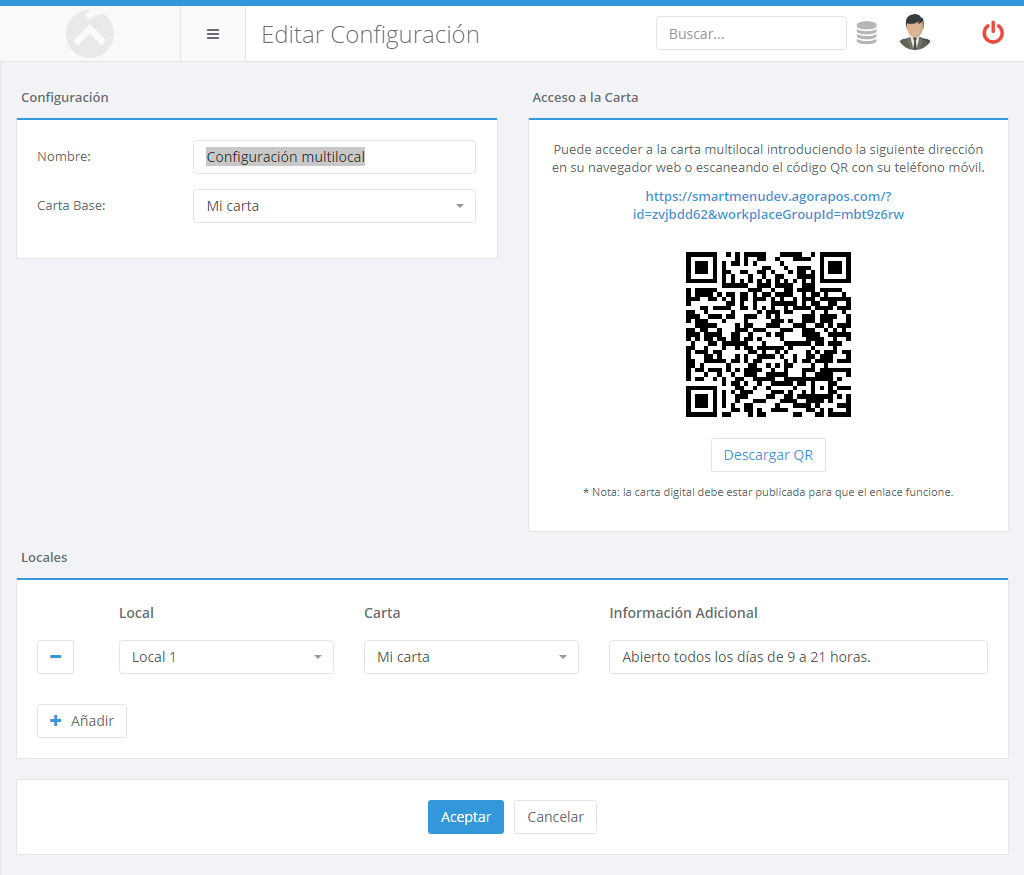The image size is (1024, 875).
Task: Click the red power logout icon
Action: pyautogui.click(x=993, y=33)
